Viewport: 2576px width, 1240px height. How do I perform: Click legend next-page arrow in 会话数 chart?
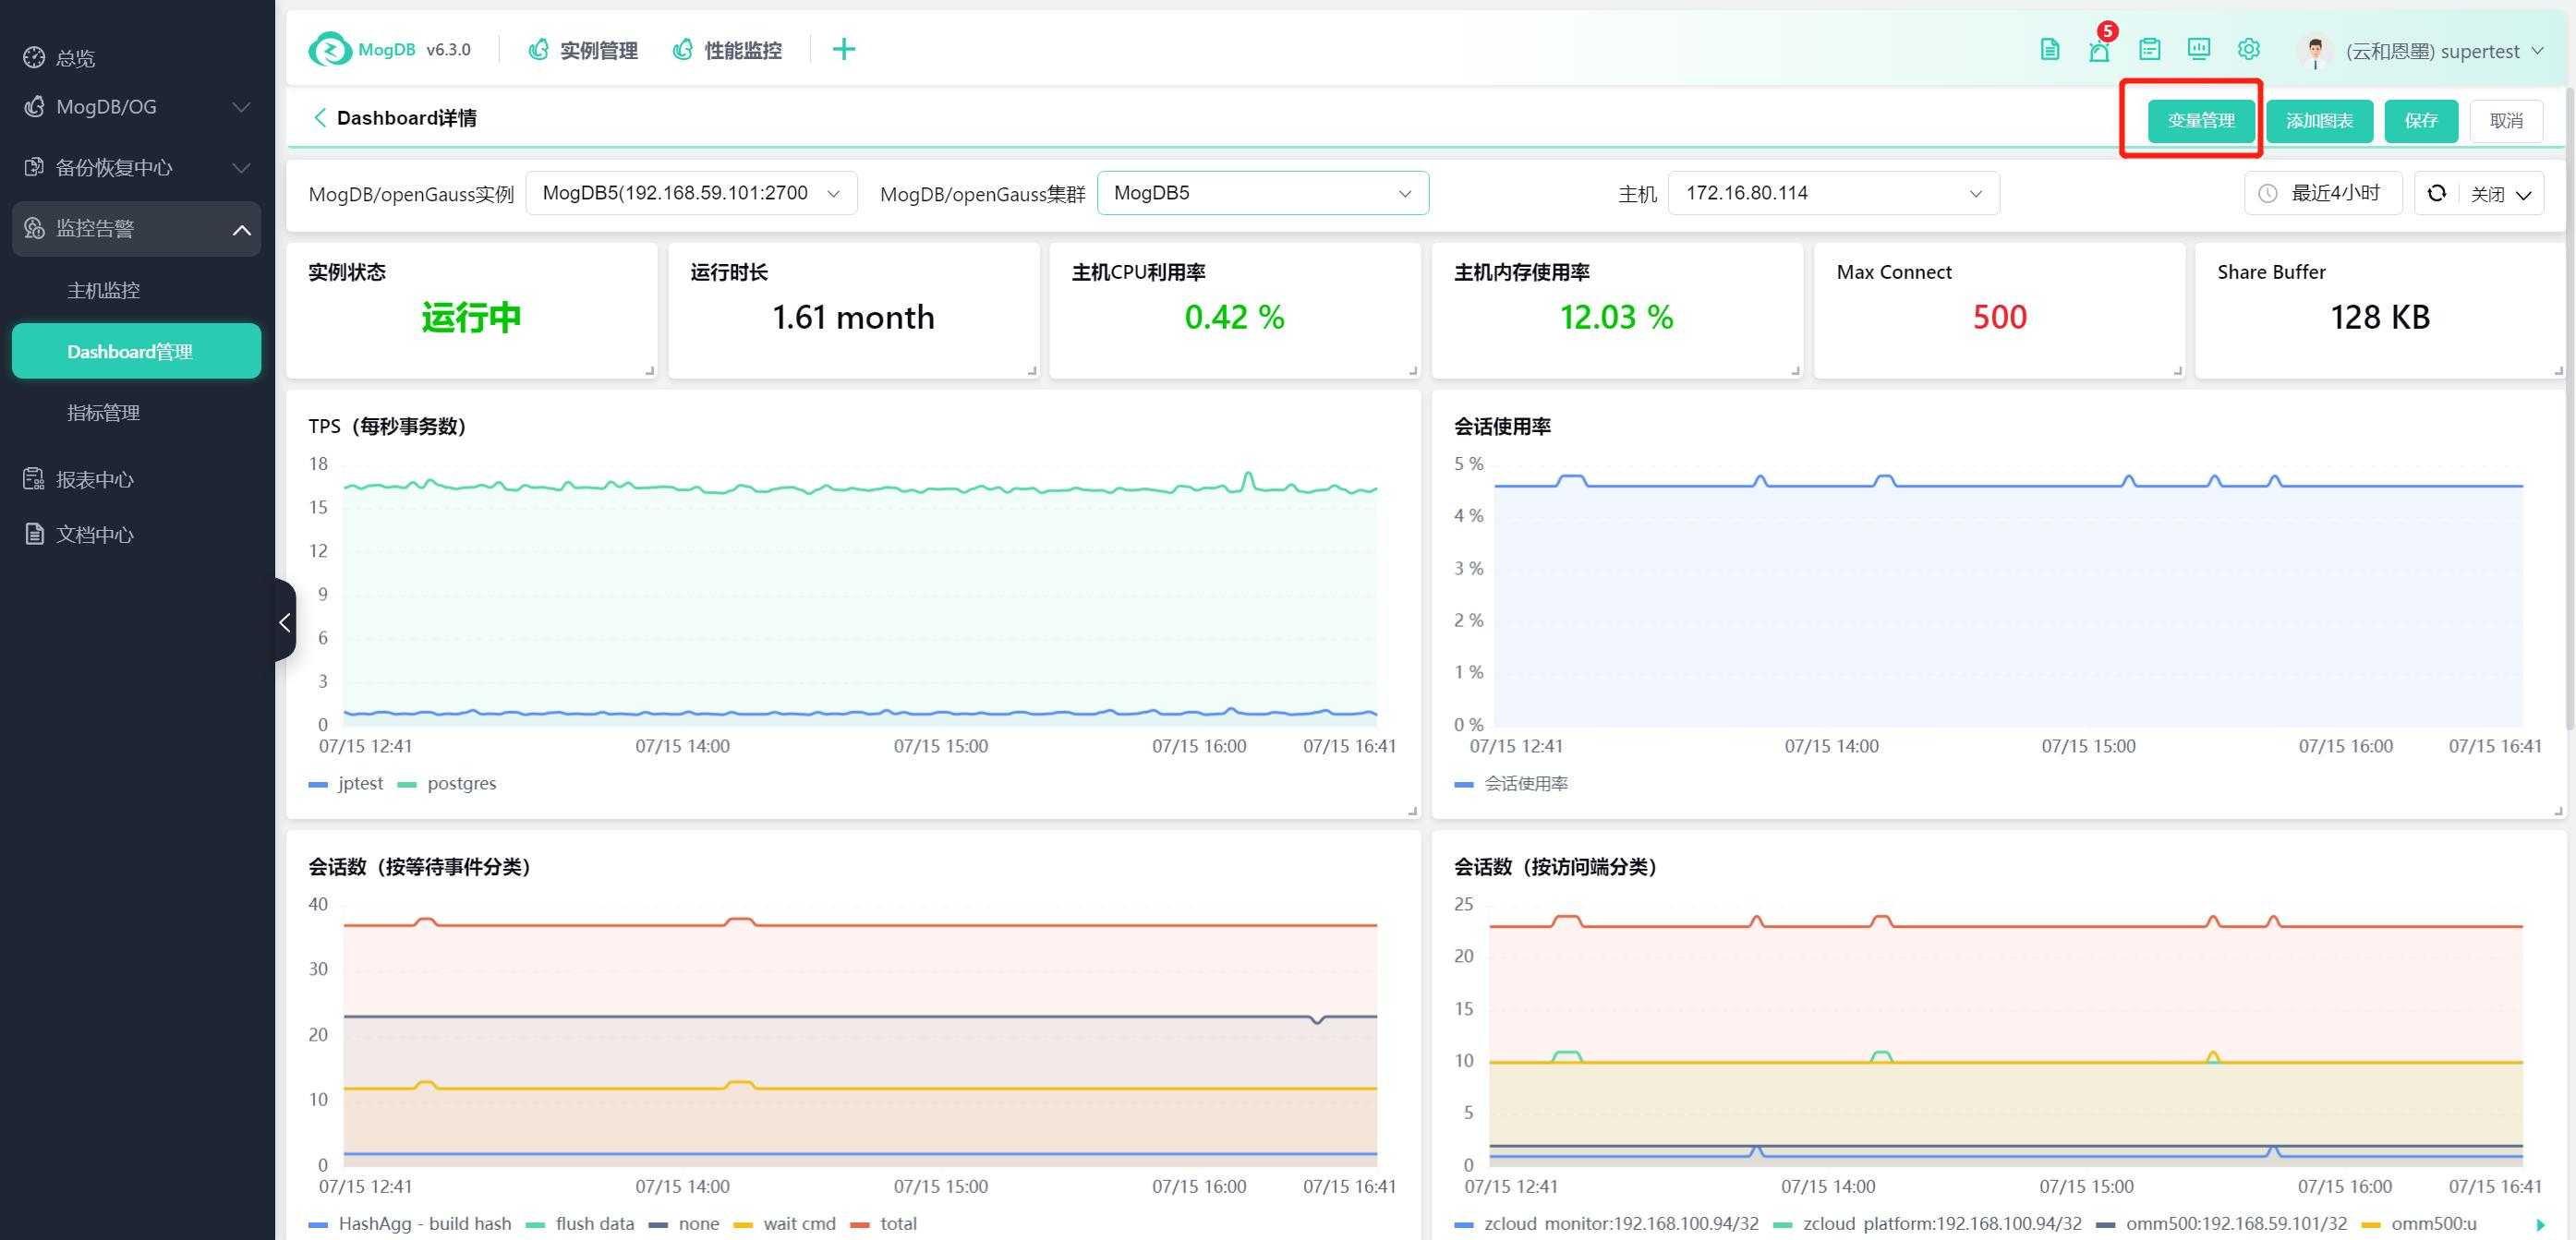coord(2541,1224)
